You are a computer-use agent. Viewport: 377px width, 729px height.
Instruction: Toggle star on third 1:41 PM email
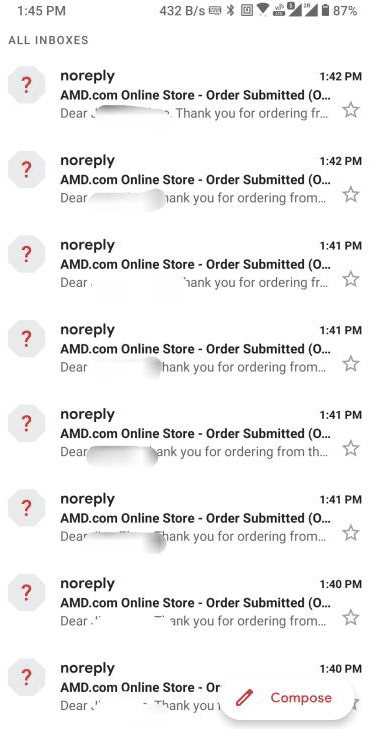click(351, 449)
